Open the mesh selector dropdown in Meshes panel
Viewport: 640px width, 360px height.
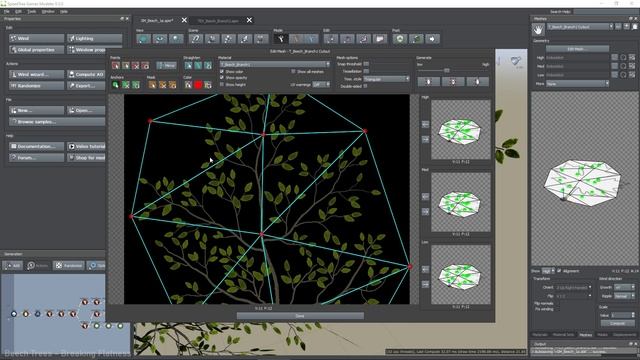(580, 27)
